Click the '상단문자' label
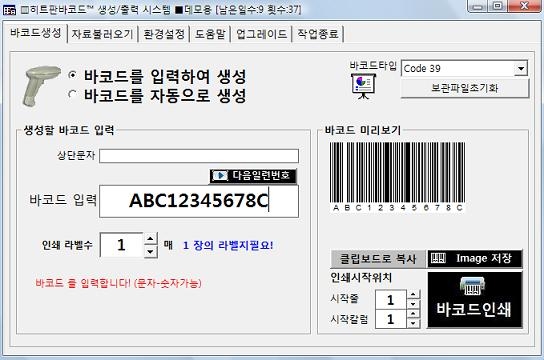544x360 pixels. [76, 155]
